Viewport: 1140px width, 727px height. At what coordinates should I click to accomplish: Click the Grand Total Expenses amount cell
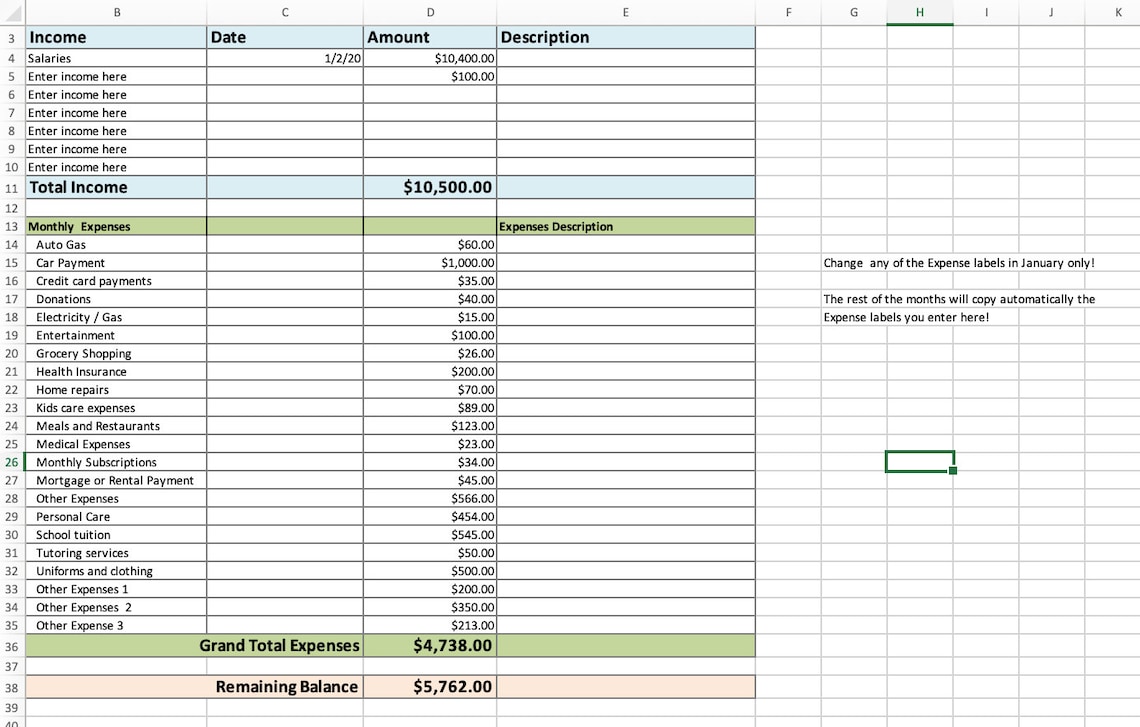coord(430,645)
